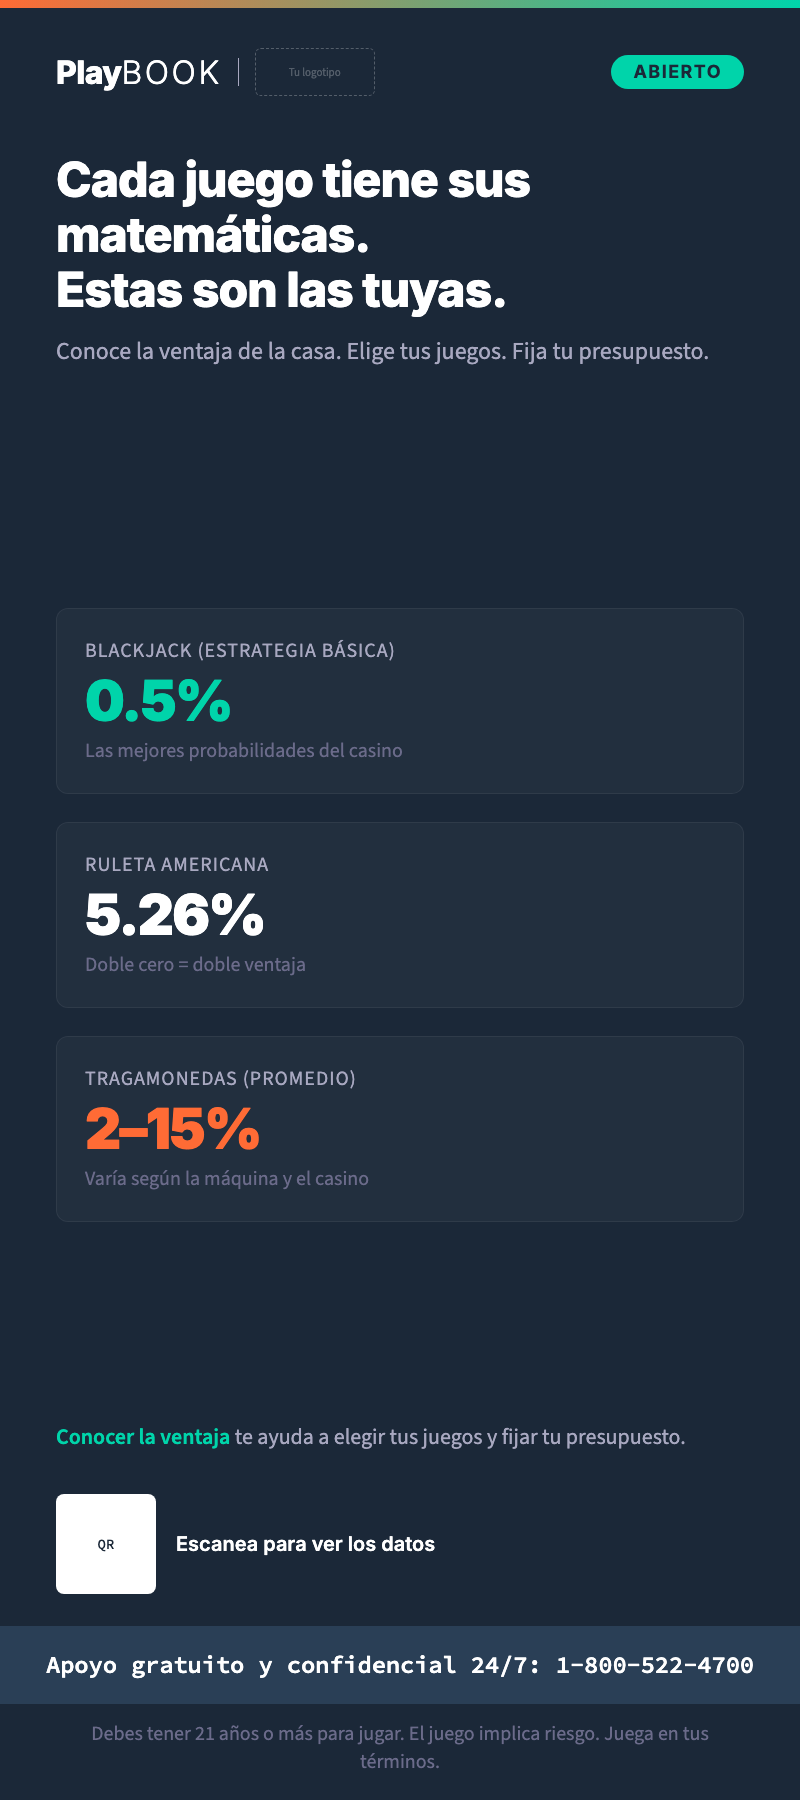Screen dimensions: 800x1800
Task: Select the Tu logotipo placeholder box
Action: point(315,72)
